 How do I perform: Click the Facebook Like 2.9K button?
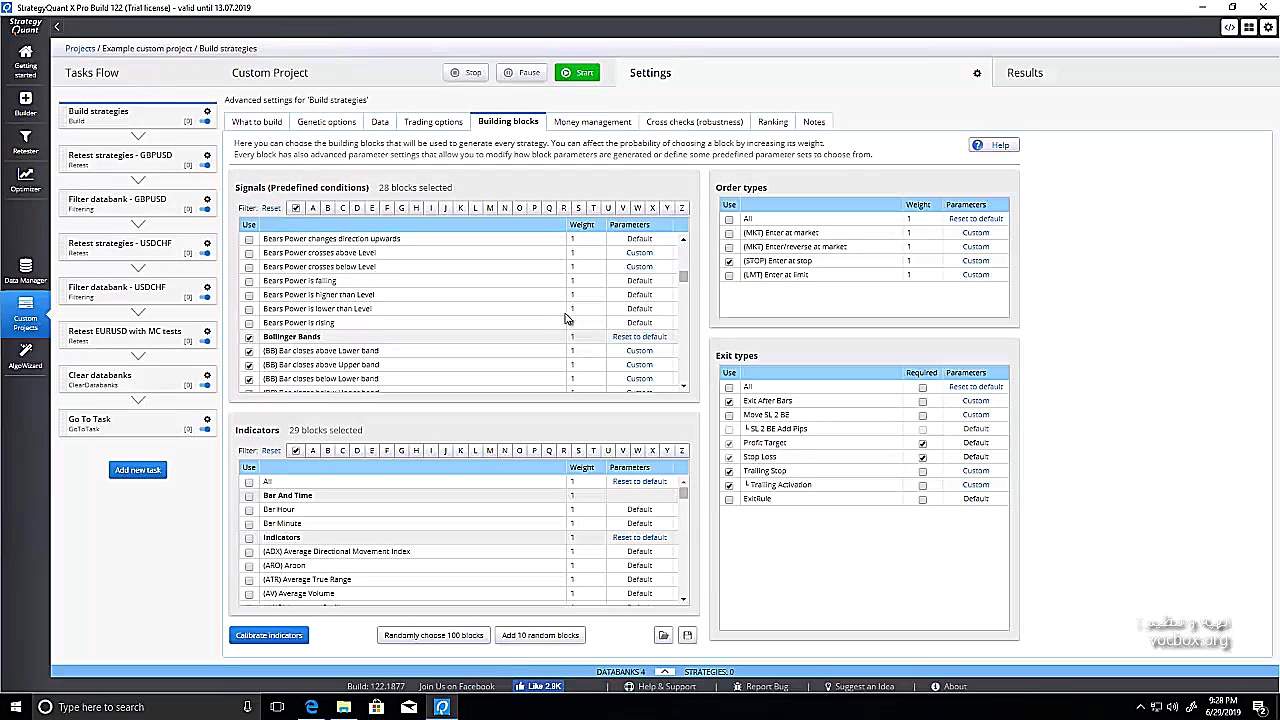tap(538, 686)
